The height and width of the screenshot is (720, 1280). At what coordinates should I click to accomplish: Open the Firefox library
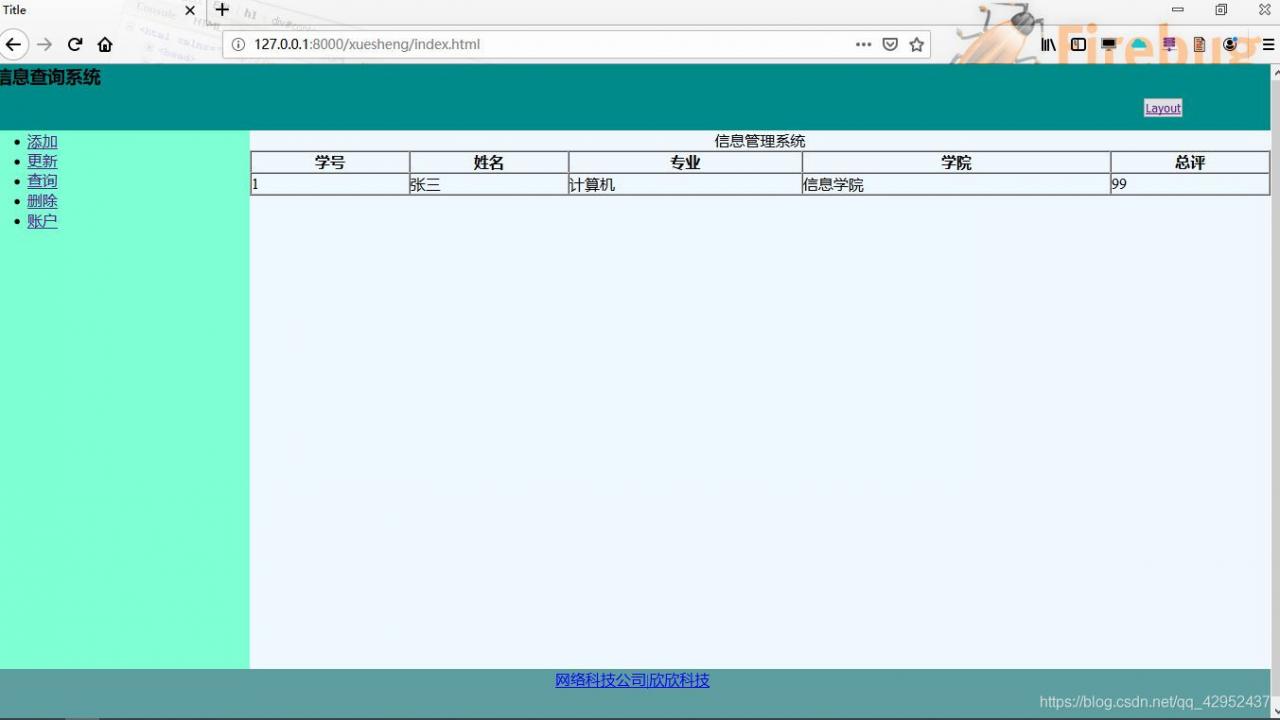coord(1048,44)
